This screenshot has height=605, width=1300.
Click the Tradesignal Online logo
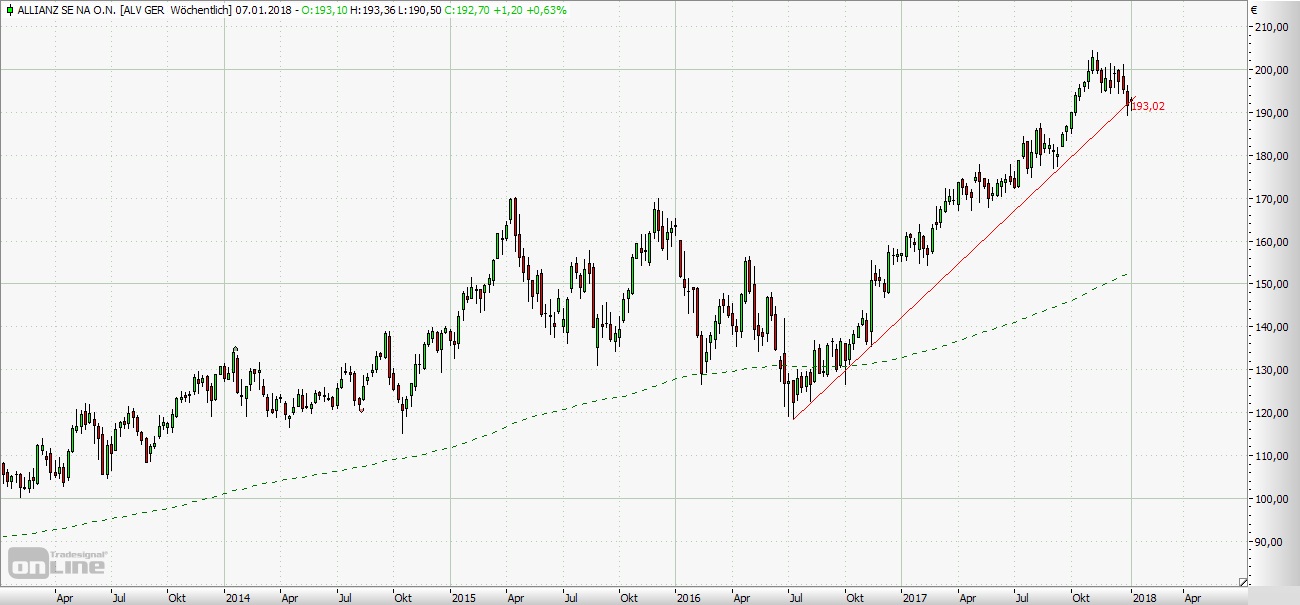58,563
